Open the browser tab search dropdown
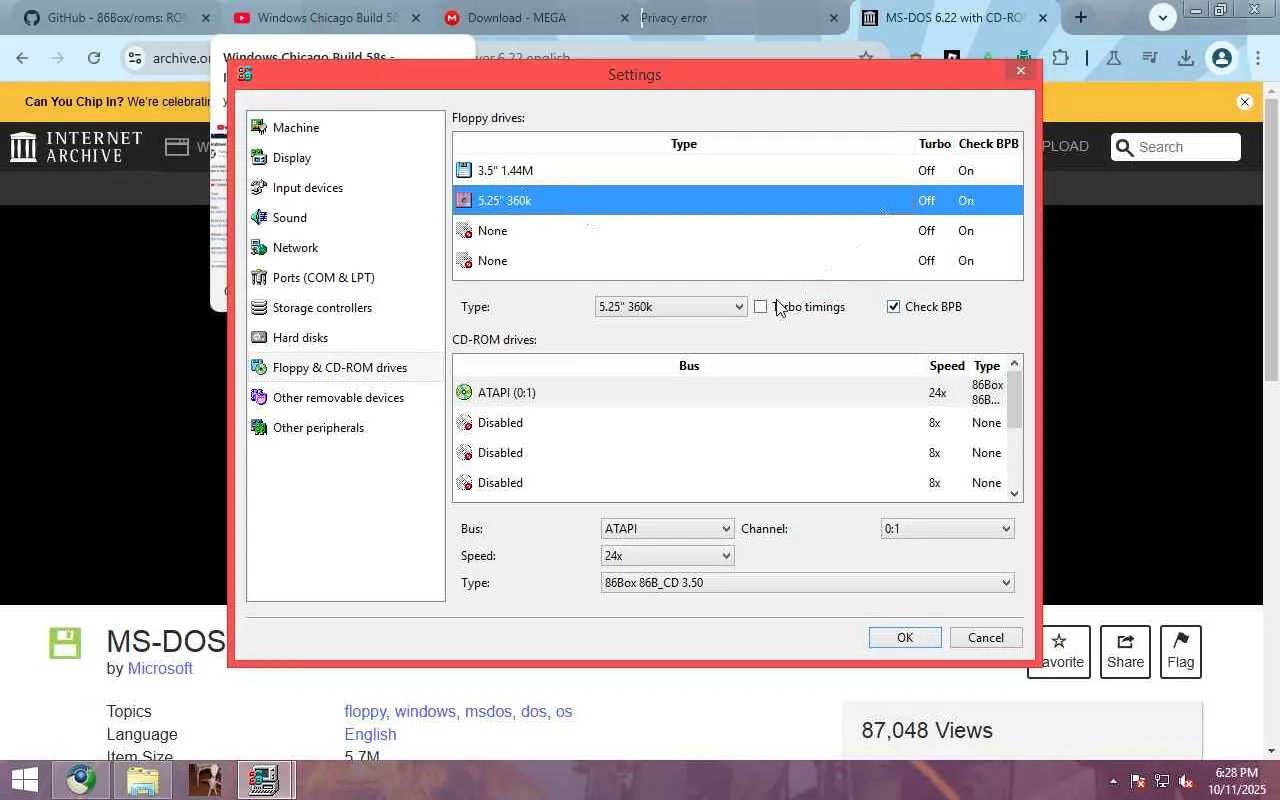The image size is (1280, 800). 1162,17
